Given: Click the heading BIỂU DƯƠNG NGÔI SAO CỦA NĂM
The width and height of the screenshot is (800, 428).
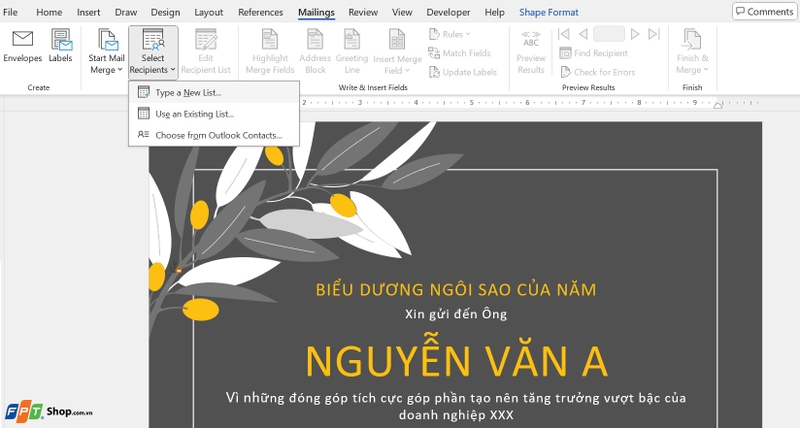Looking at the screenshot, I should 456,290.
